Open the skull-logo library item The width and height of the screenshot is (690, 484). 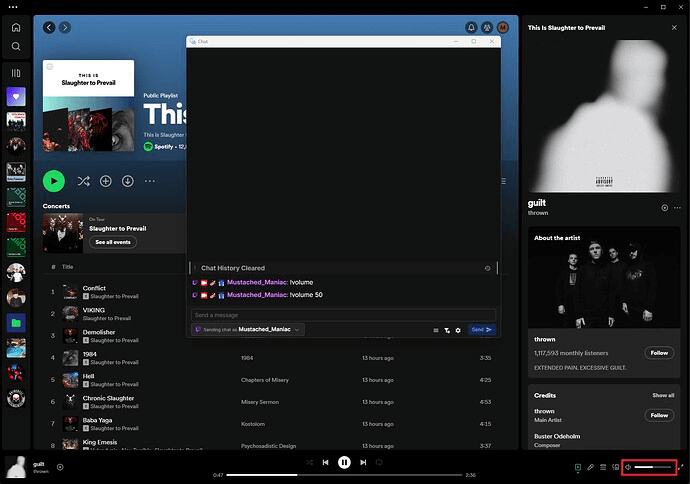(16, 399)
